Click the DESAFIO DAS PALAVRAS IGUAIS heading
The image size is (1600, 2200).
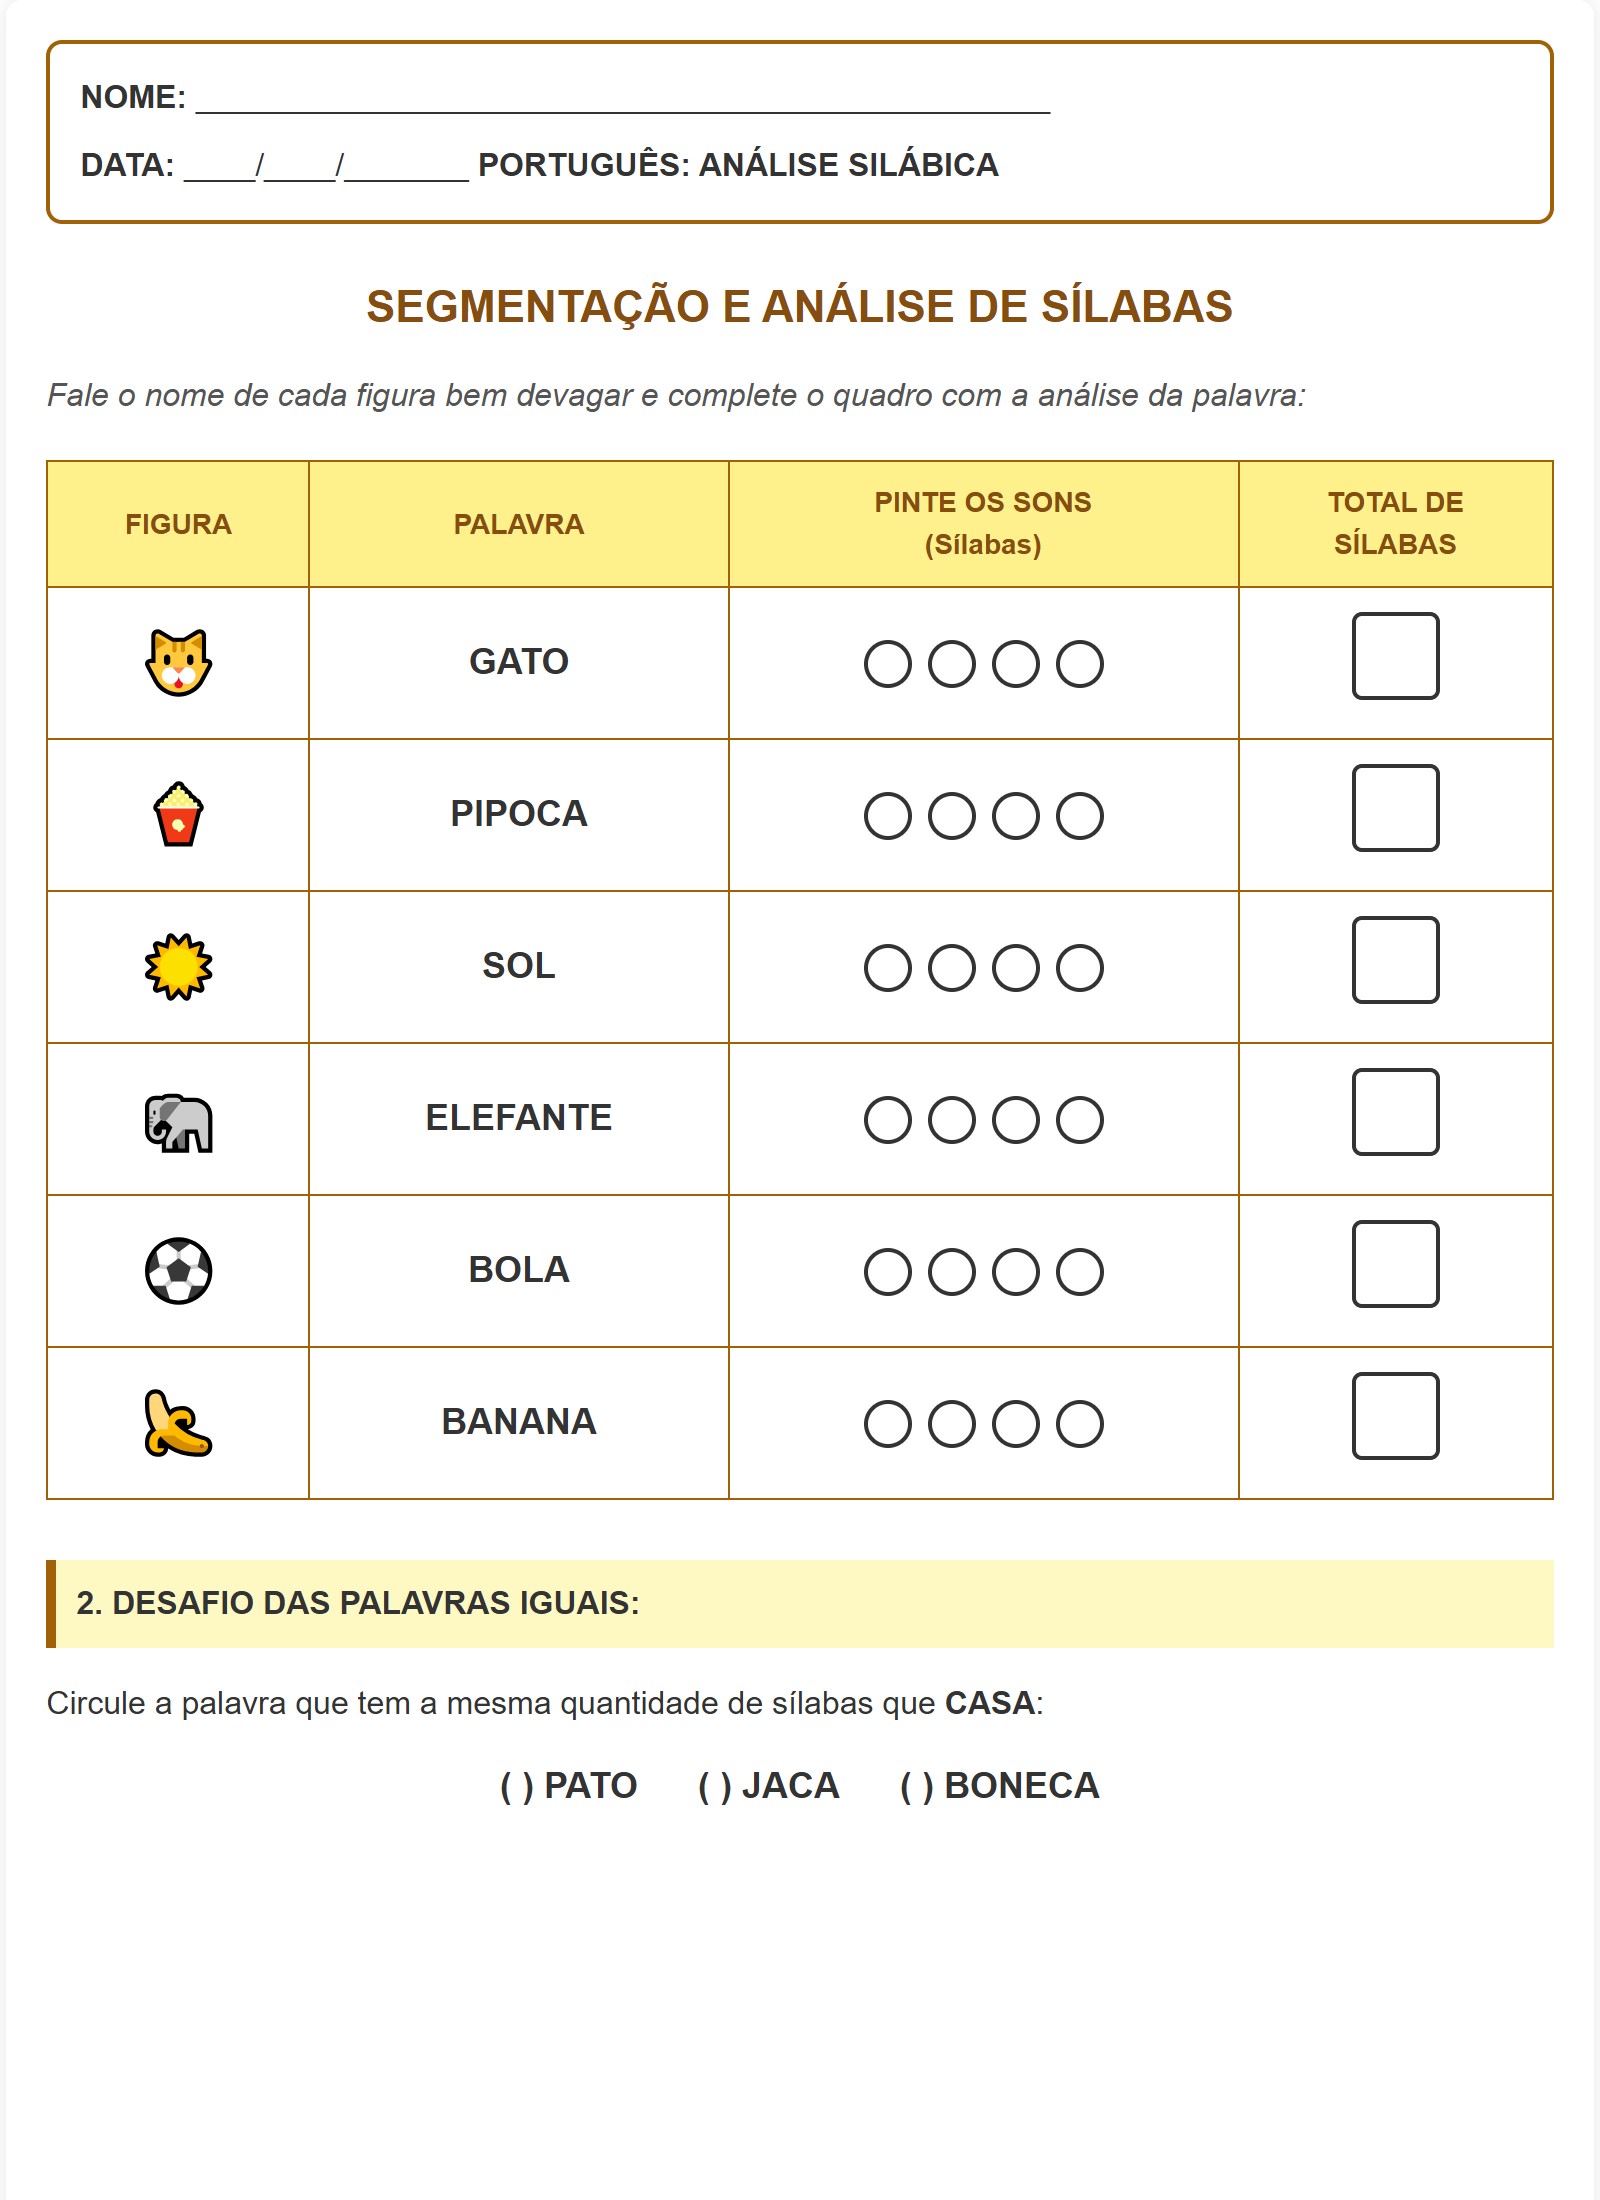click(x=358, y=1603)
